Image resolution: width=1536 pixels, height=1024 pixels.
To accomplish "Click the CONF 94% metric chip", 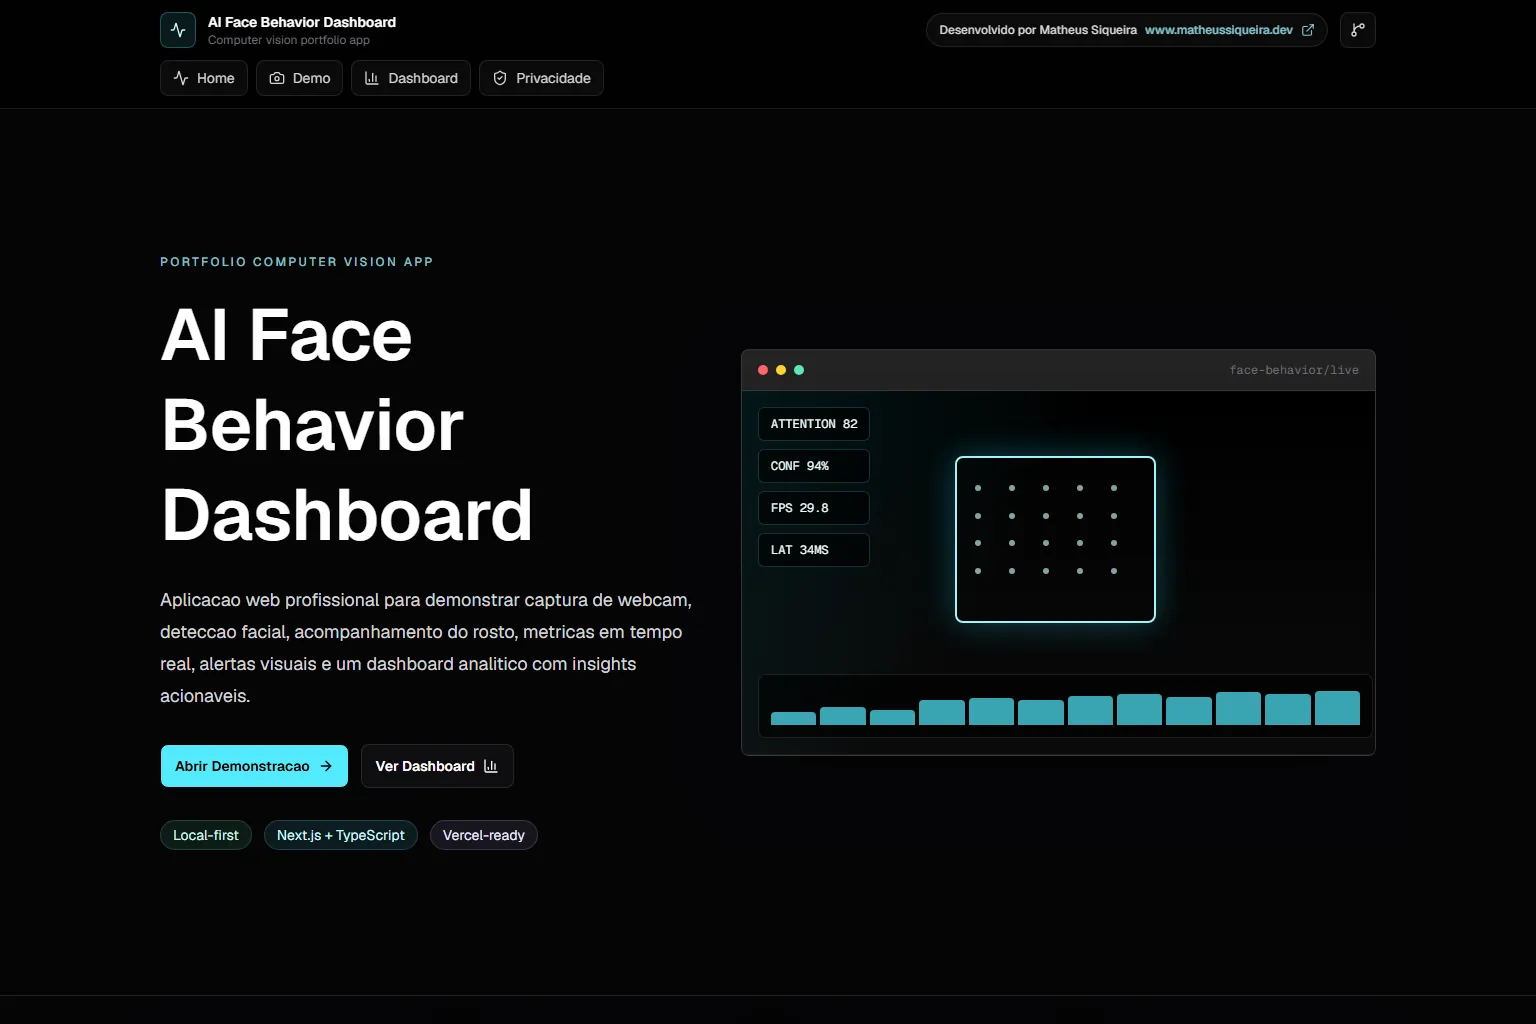I will (x=814, y=466).
